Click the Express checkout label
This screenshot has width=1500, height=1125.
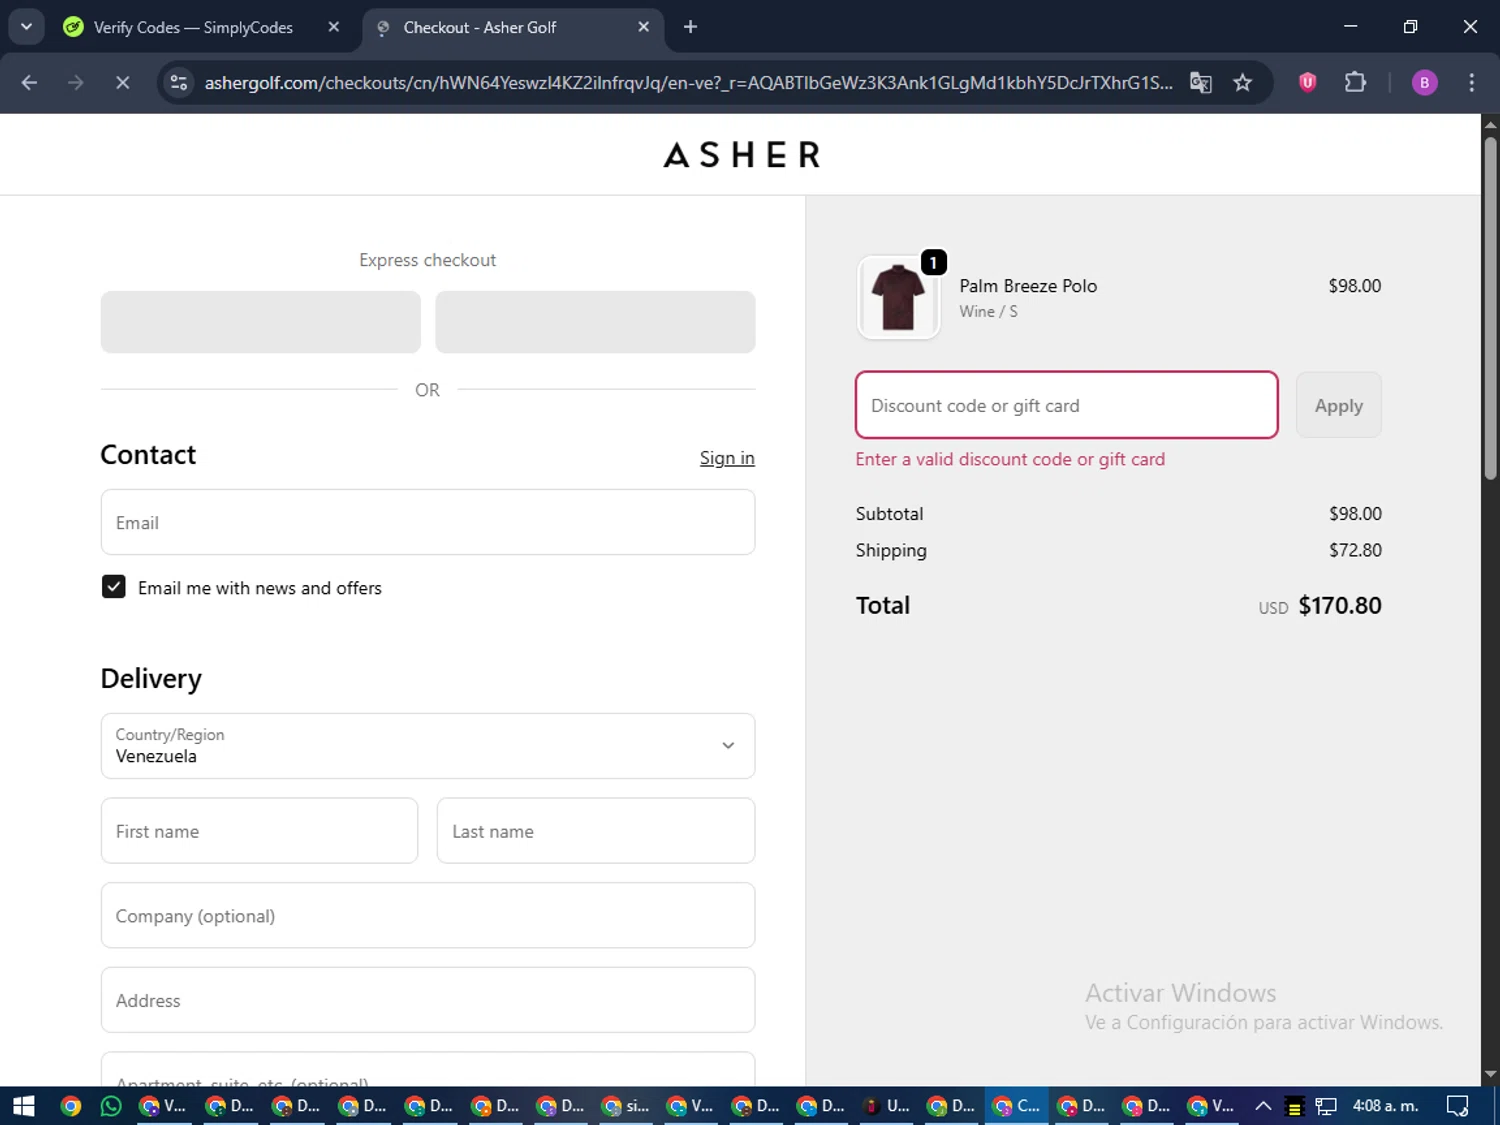click(x=427, y=260)
